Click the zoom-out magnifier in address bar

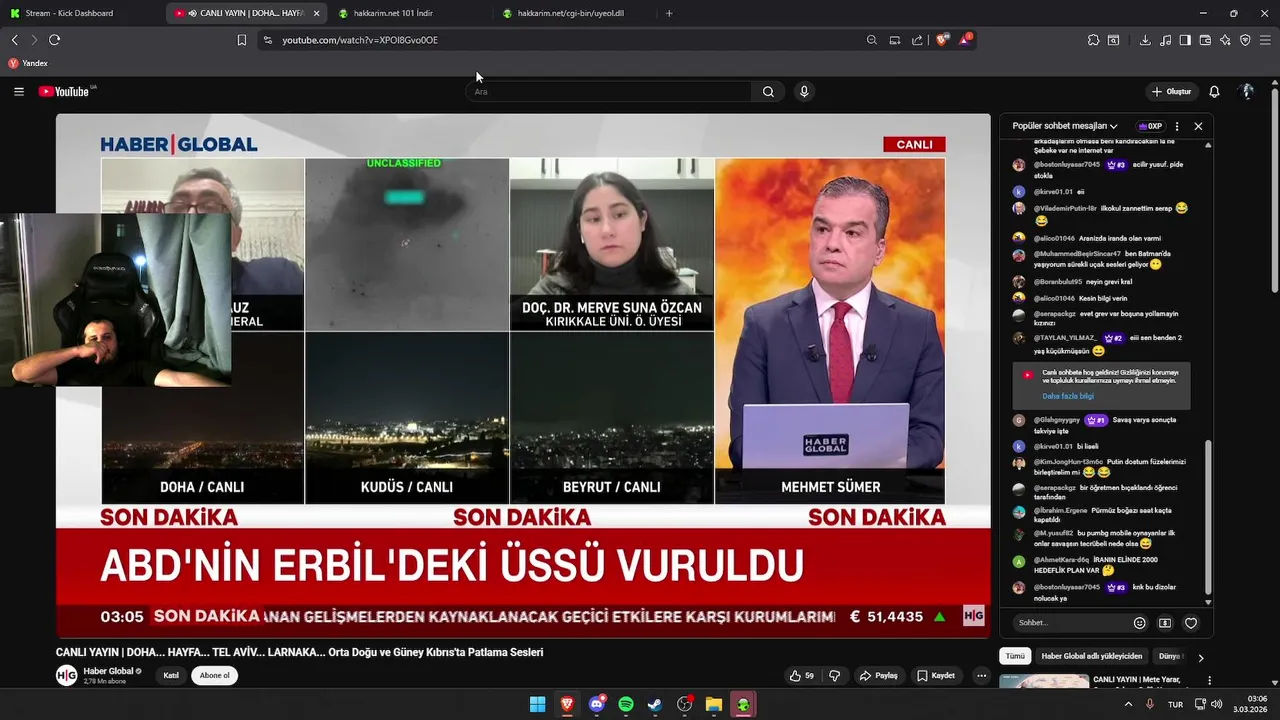pos(872,40)
